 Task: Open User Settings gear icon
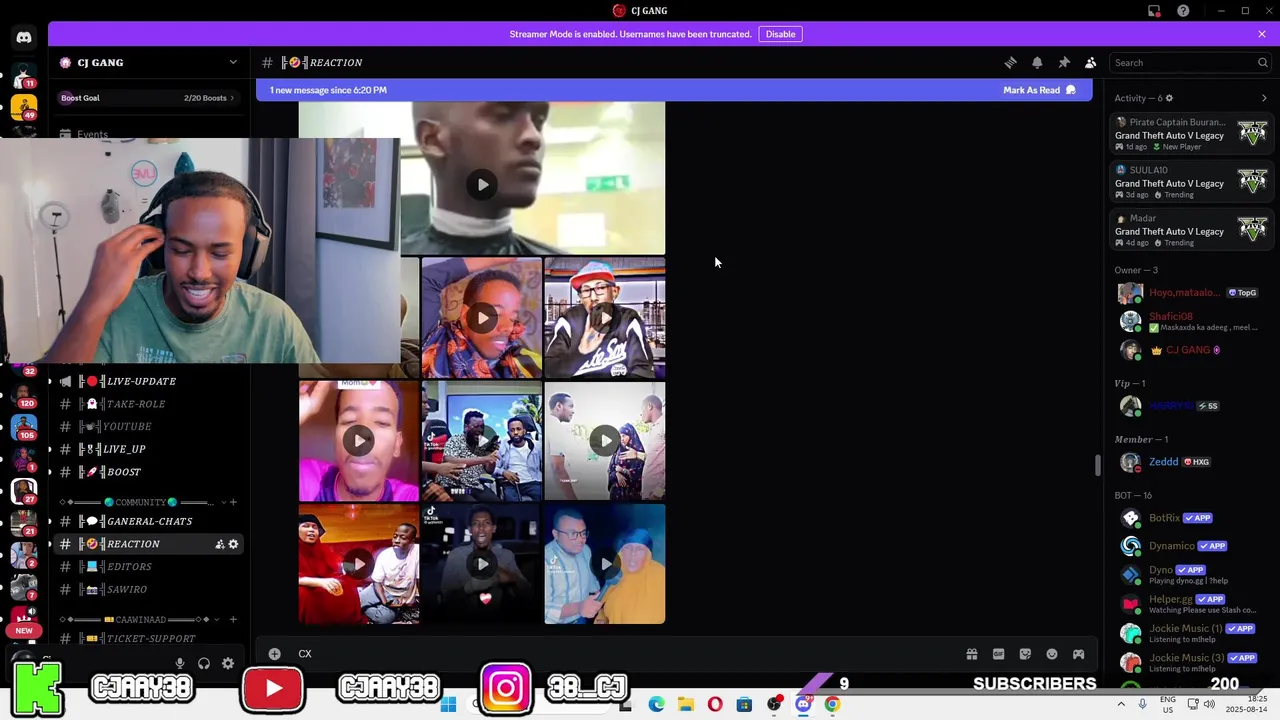click(x=228, y=663)
